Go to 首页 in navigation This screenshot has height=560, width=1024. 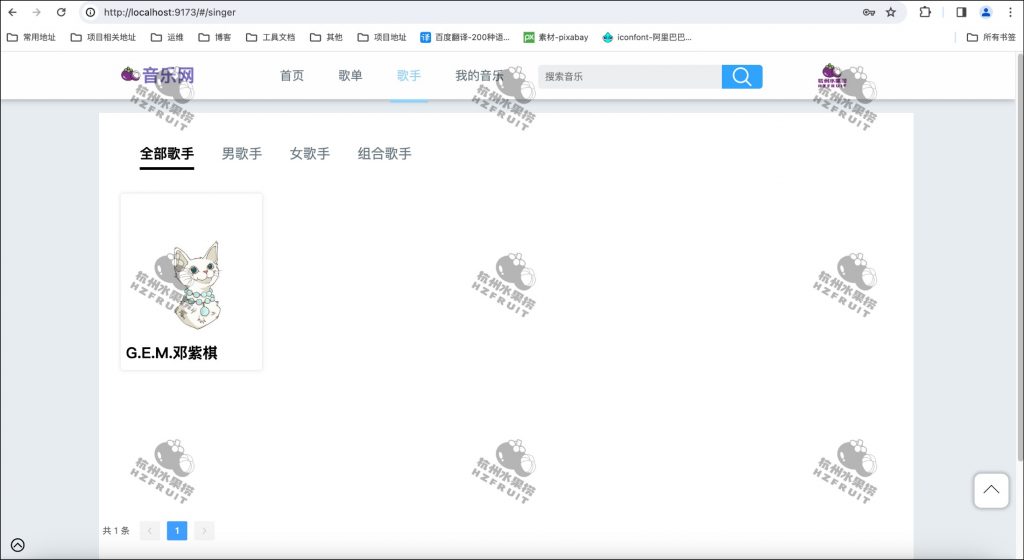292,76
